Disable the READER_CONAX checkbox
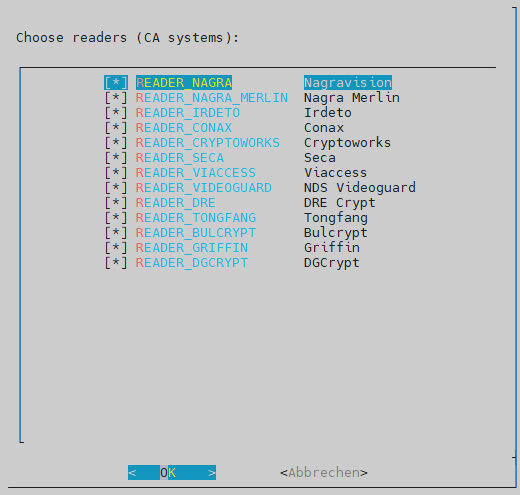Image resolution: width=520 pixels, height=495 pixels. (x=116, y=128)
